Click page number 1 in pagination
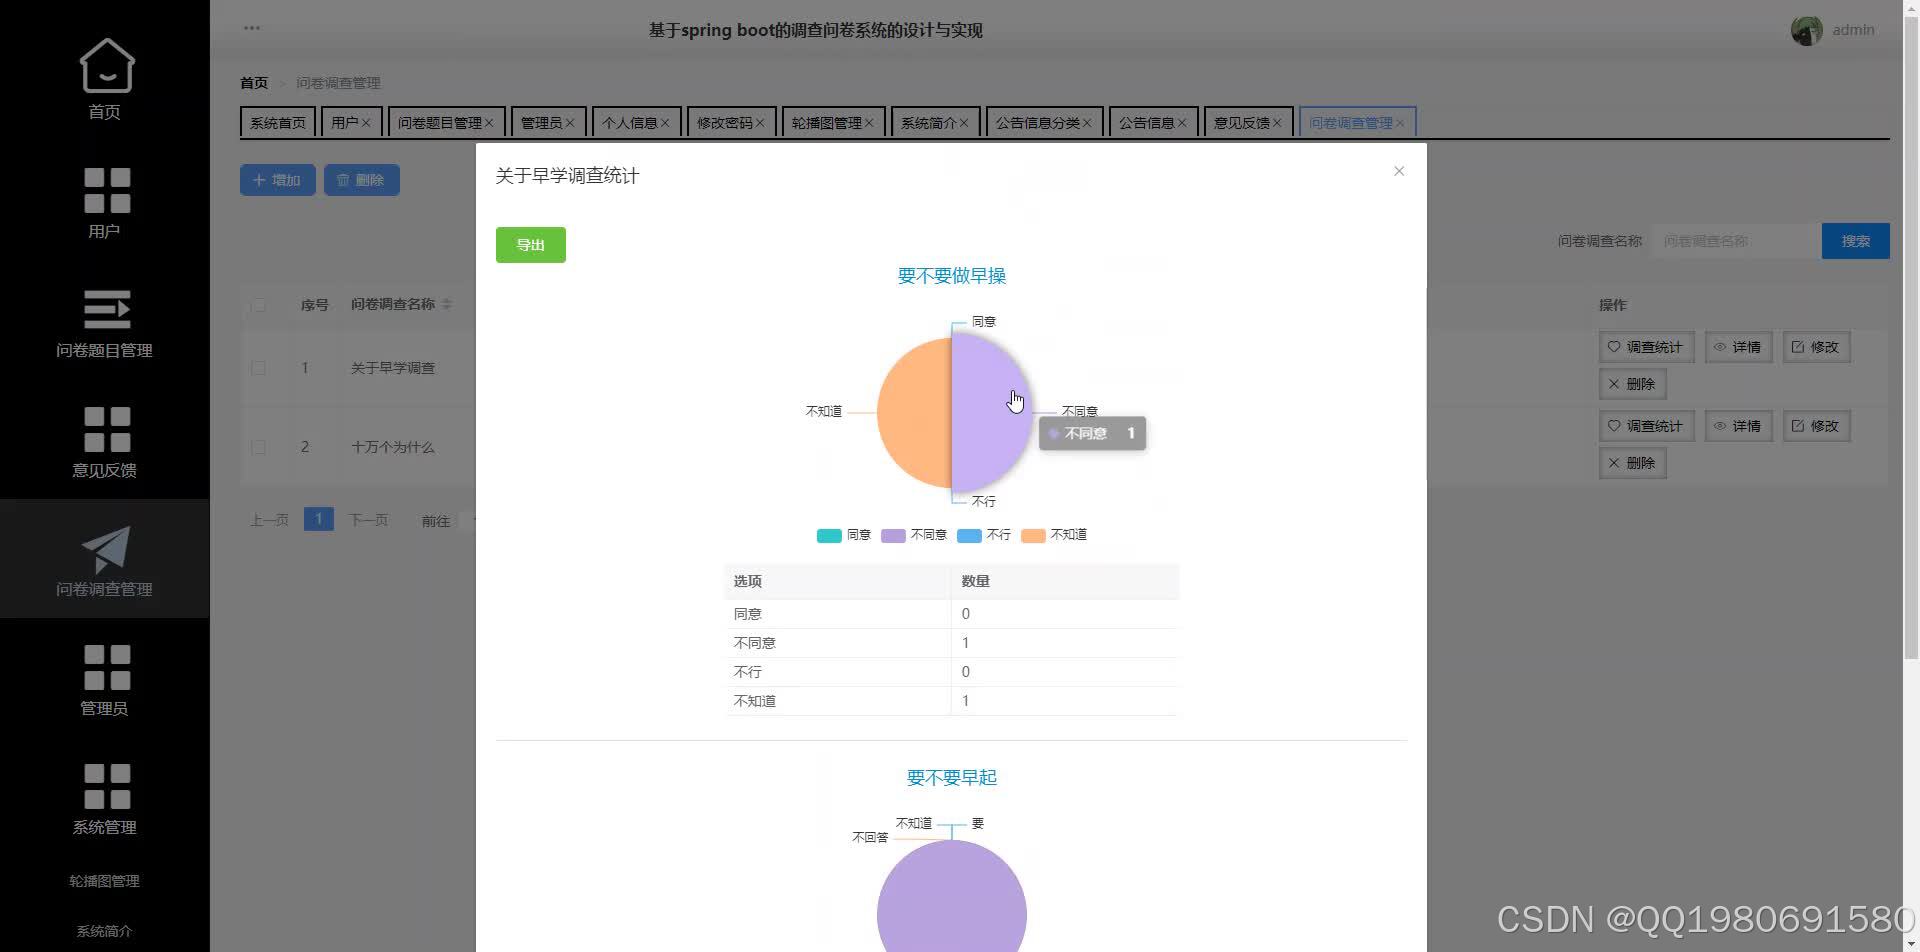This screenshot has height=952, width=1920. click(318, 519)
